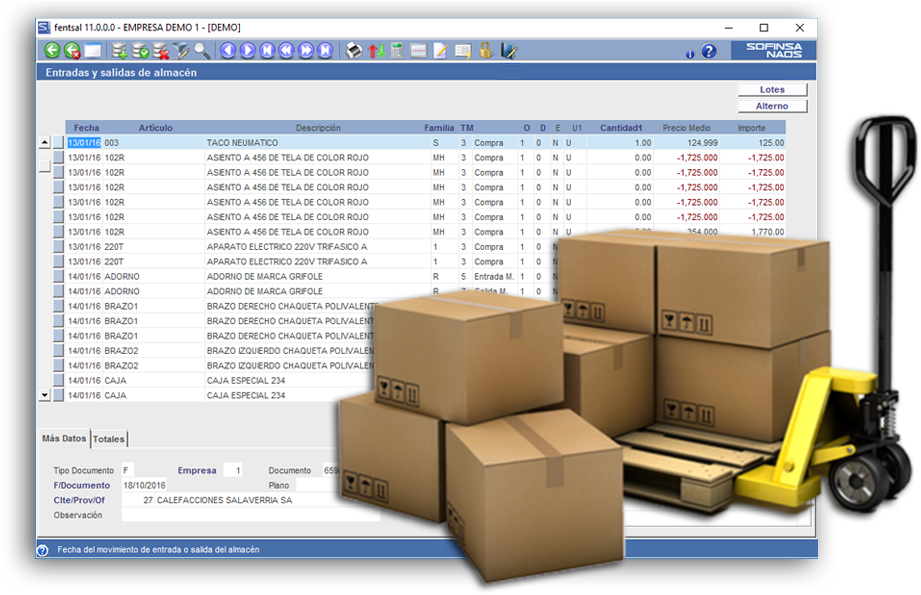Viewport: 921px width, 595px height.
Task: Click the red and green sort arrows icon
Action: [x=376, y=50]
